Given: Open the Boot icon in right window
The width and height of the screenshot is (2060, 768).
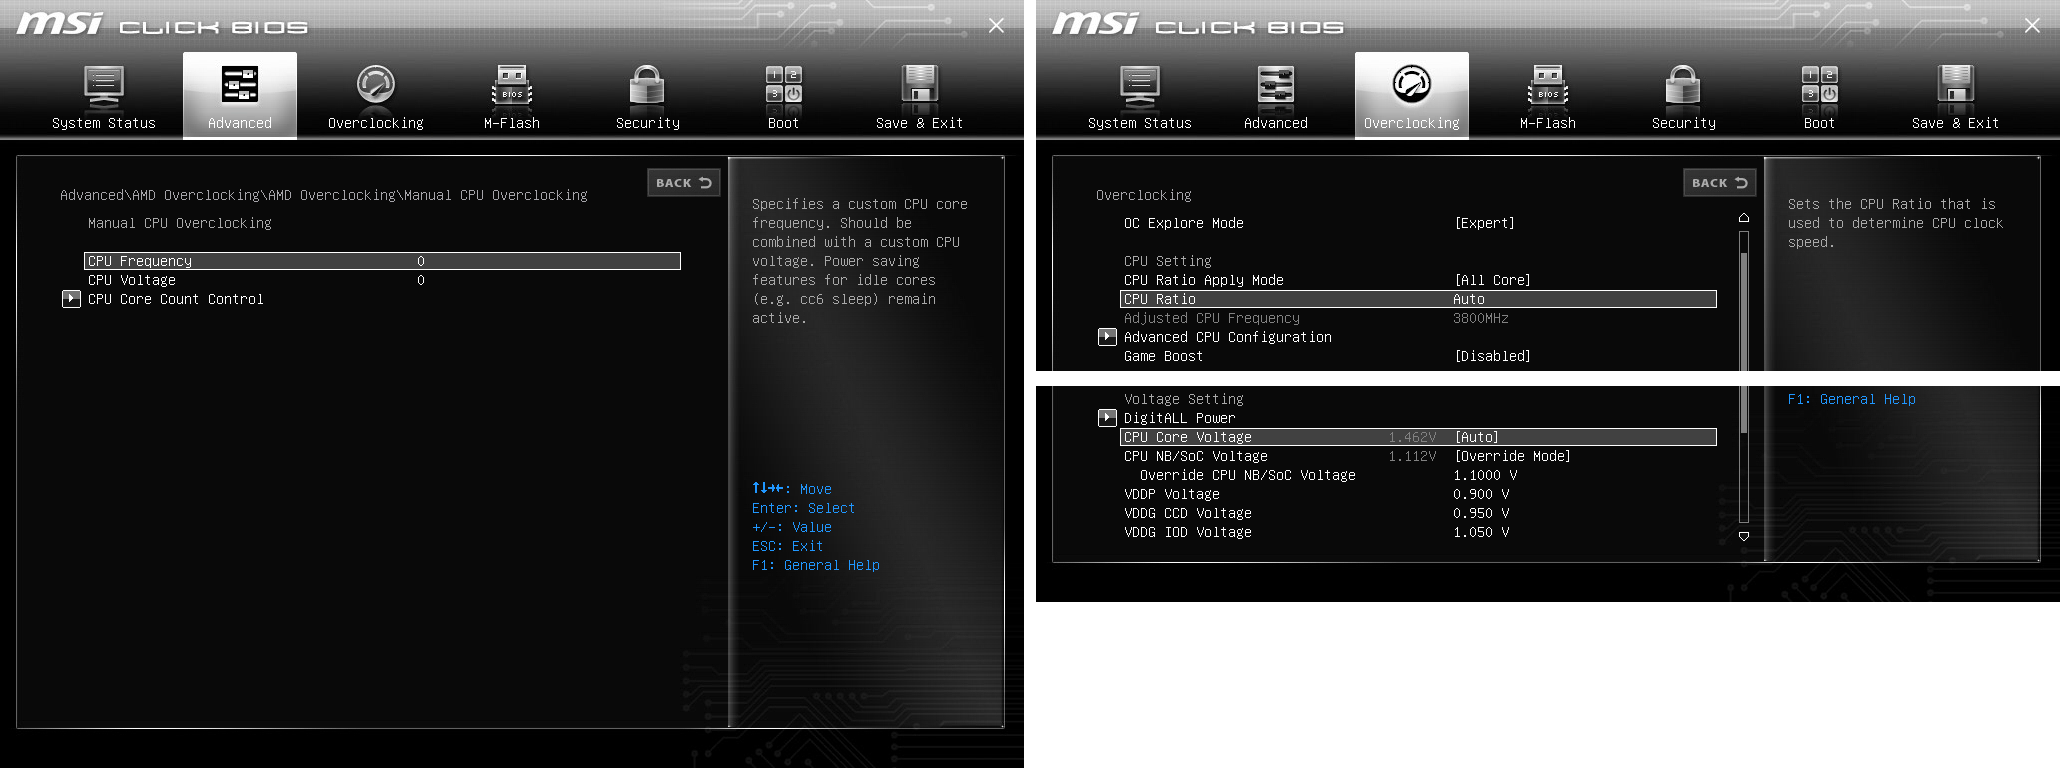Looking at the screenshot, I should (1820, 86).
